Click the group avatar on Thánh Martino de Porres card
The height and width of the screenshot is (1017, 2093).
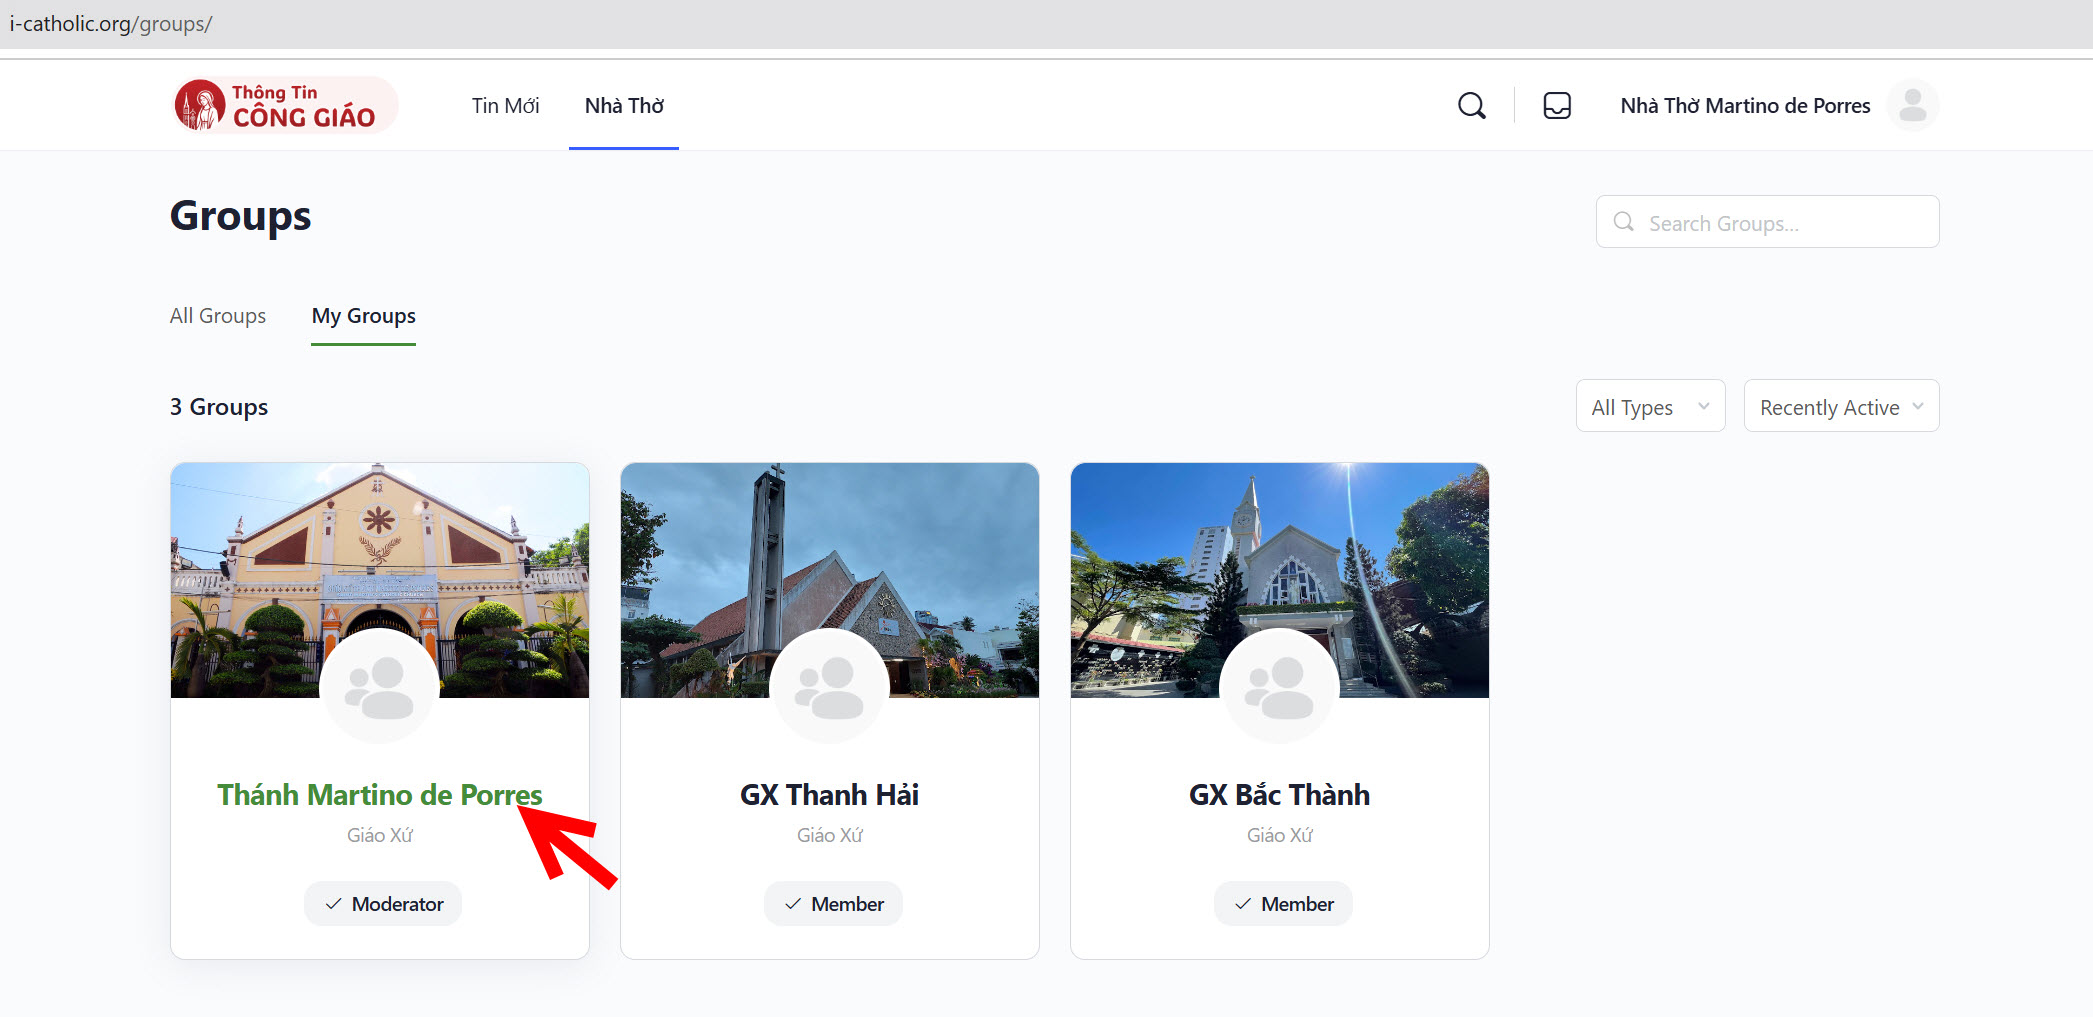379,687
